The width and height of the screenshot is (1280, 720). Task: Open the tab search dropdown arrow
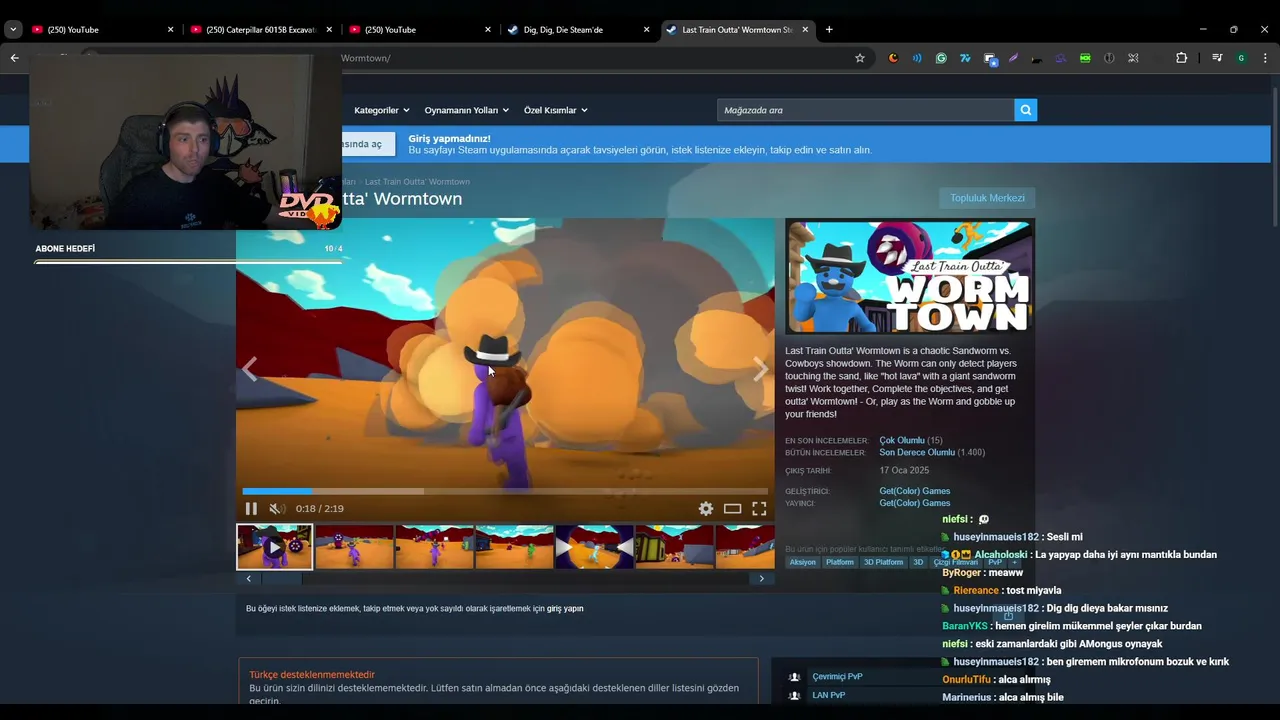pos(13,30)
